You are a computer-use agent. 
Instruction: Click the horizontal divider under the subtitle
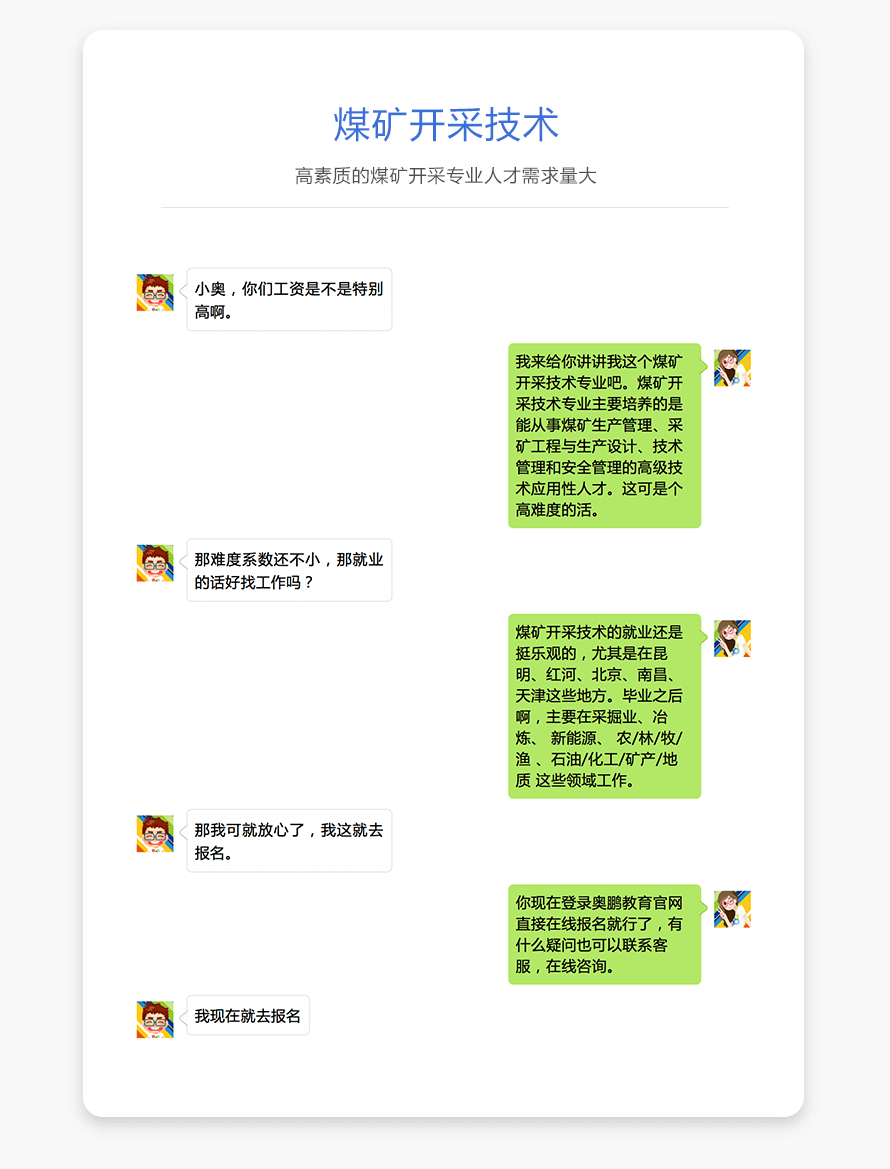click(445, 207)
